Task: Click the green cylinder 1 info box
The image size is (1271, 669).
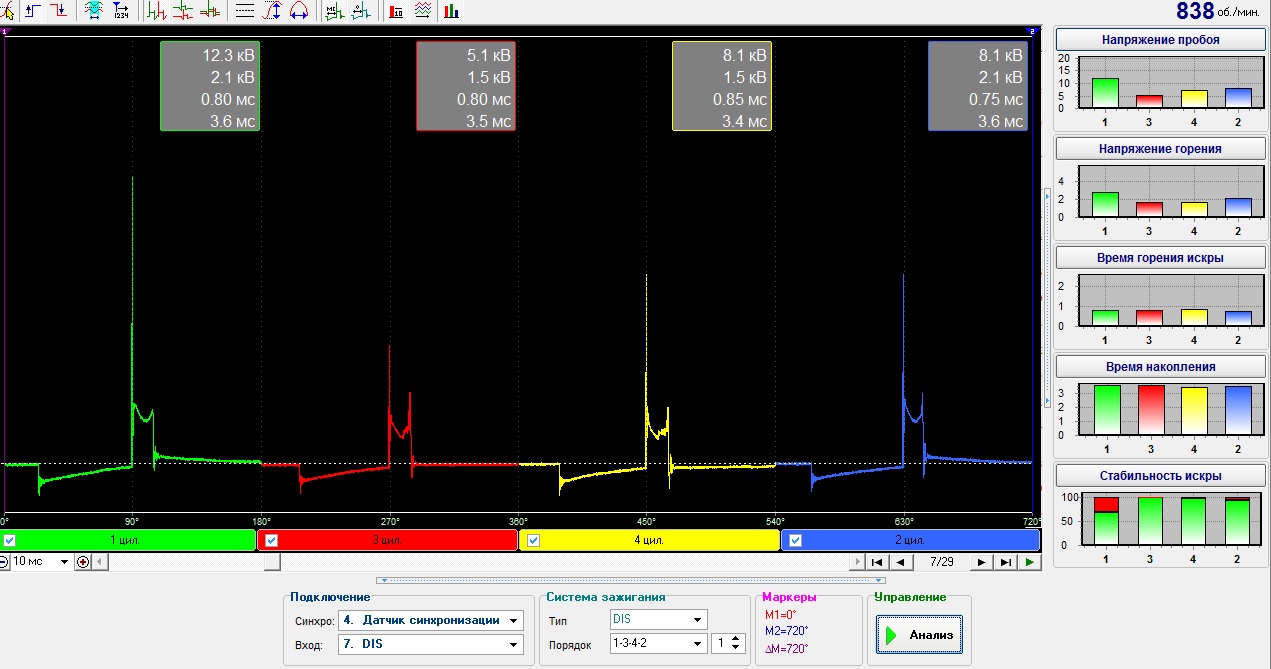Action: point(209,86)
